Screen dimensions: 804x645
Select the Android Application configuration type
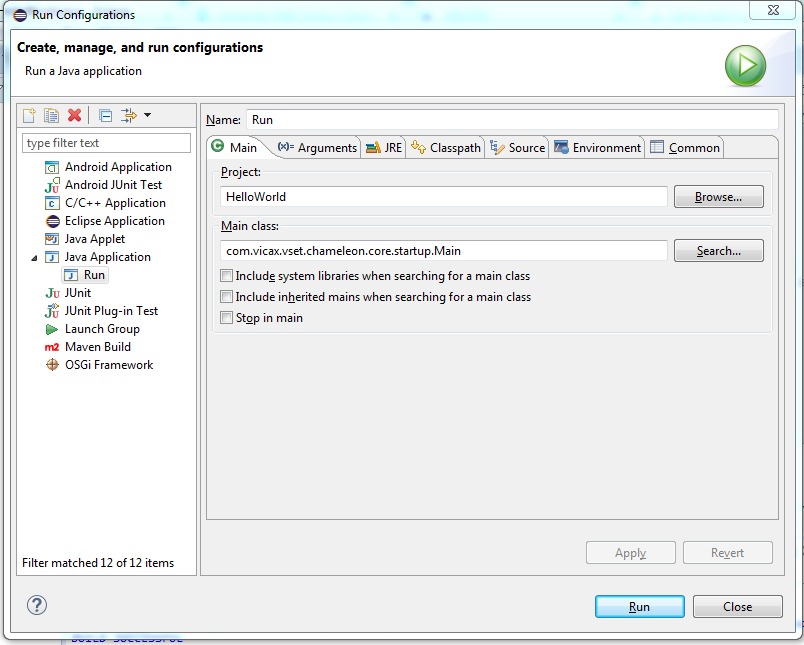click(x=118, y=167)
